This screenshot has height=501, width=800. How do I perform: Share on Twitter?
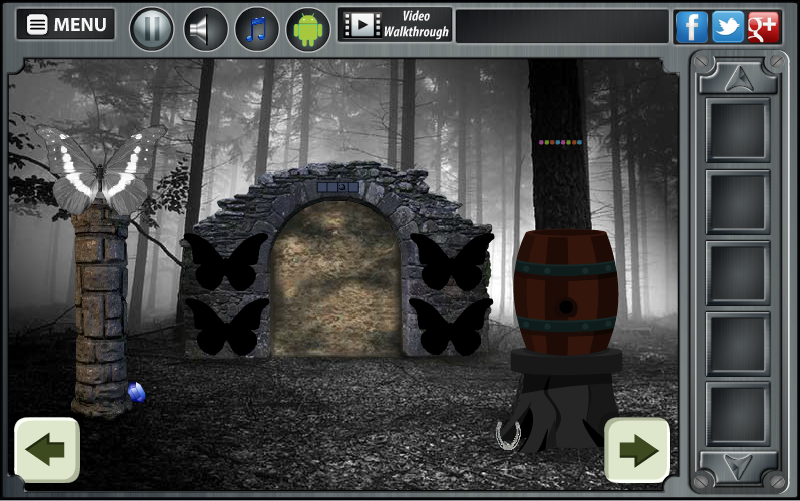(728, 27)
